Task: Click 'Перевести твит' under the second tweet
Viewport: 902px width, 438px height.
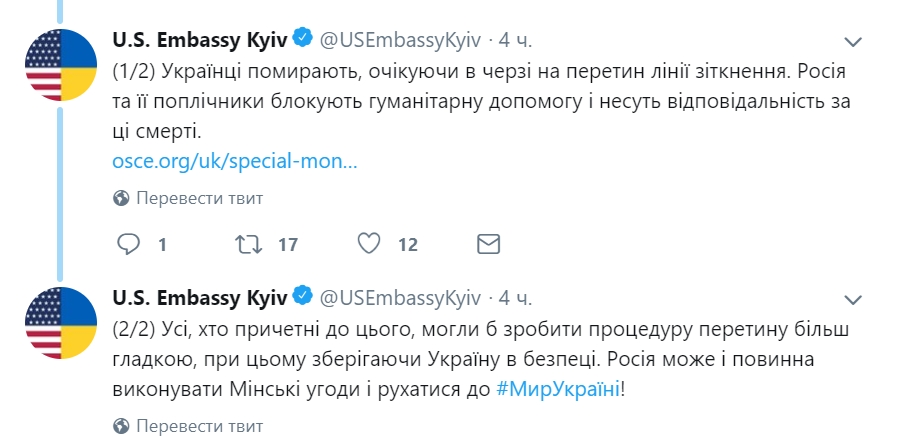Action: [200, 426]
